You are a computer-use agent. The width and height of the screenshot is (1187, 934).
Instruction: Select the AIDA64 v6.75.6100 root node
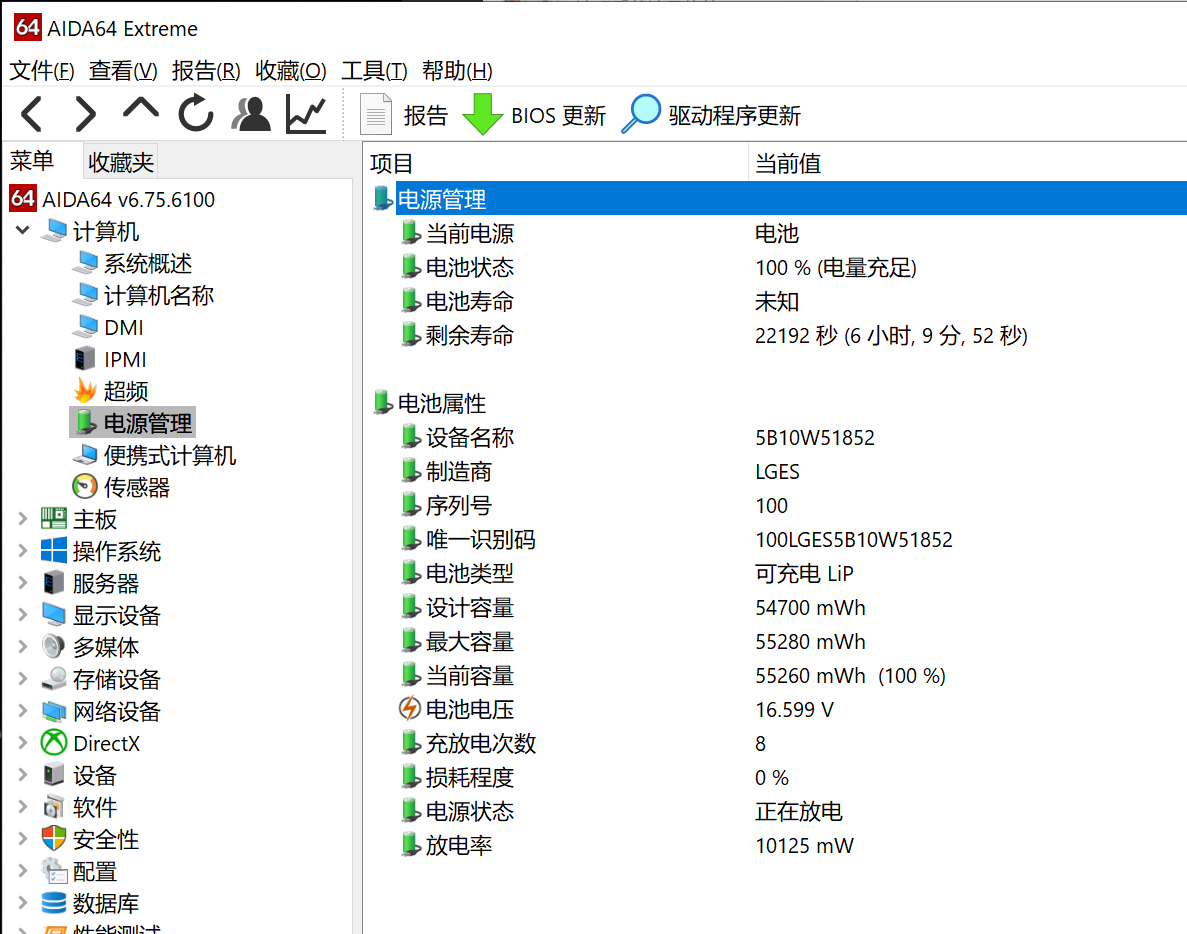[112, 199]
